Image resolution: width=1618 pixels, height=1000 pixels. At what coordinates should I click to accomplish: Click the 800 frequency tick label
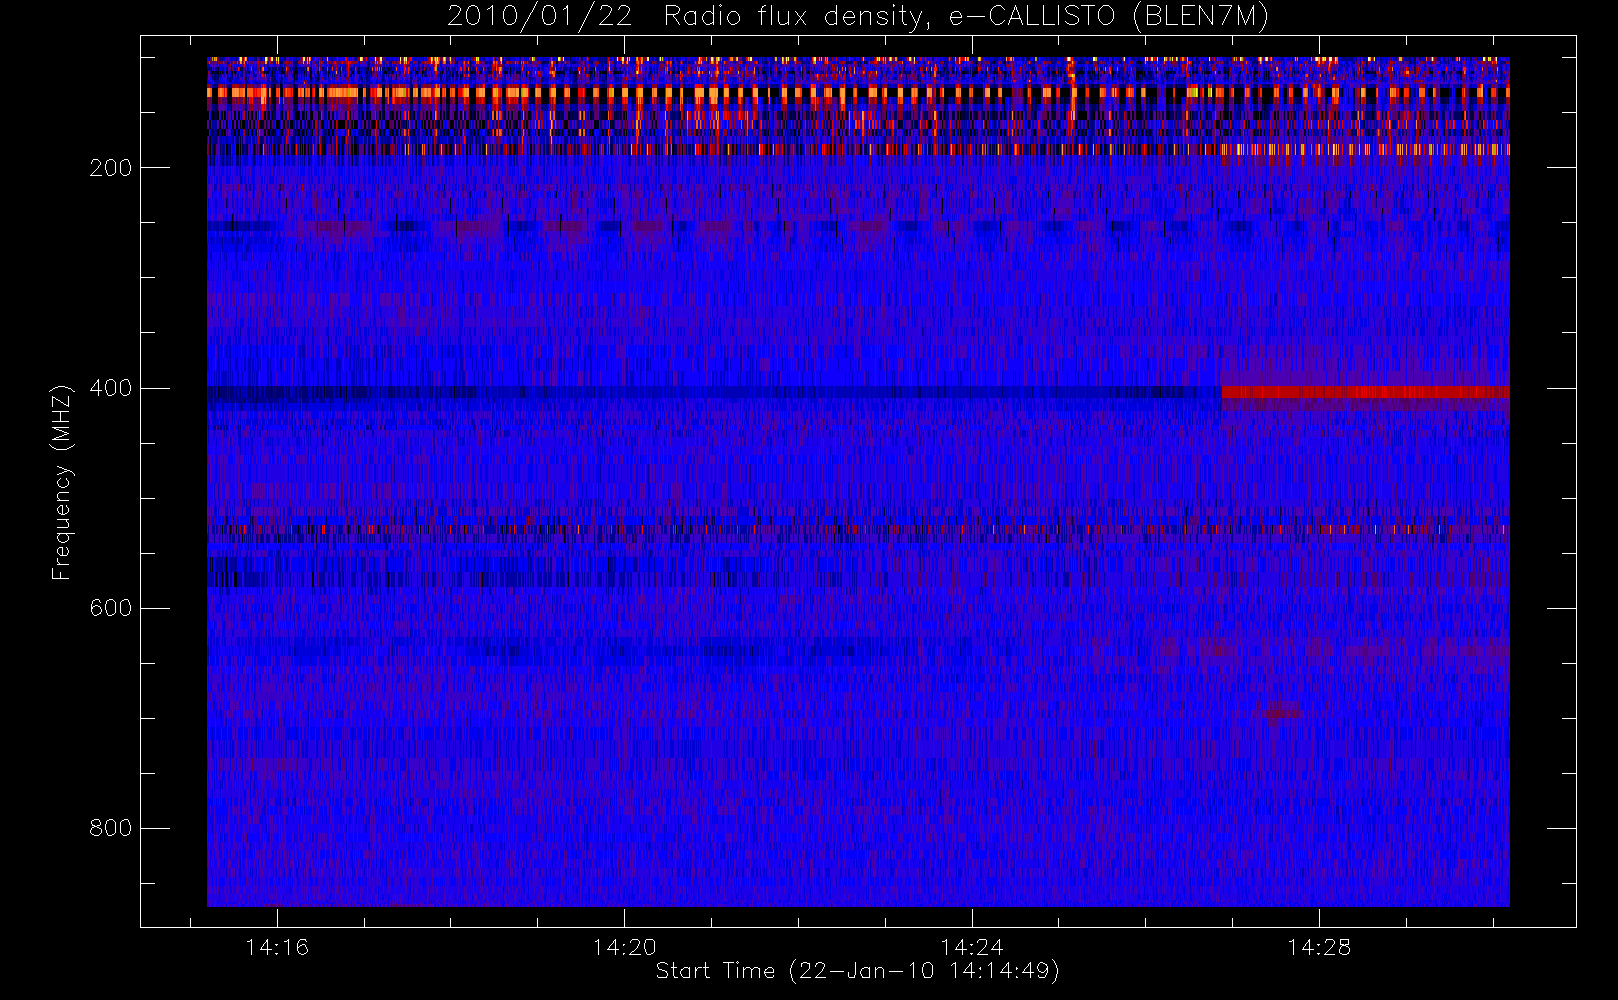pos(111,828)
